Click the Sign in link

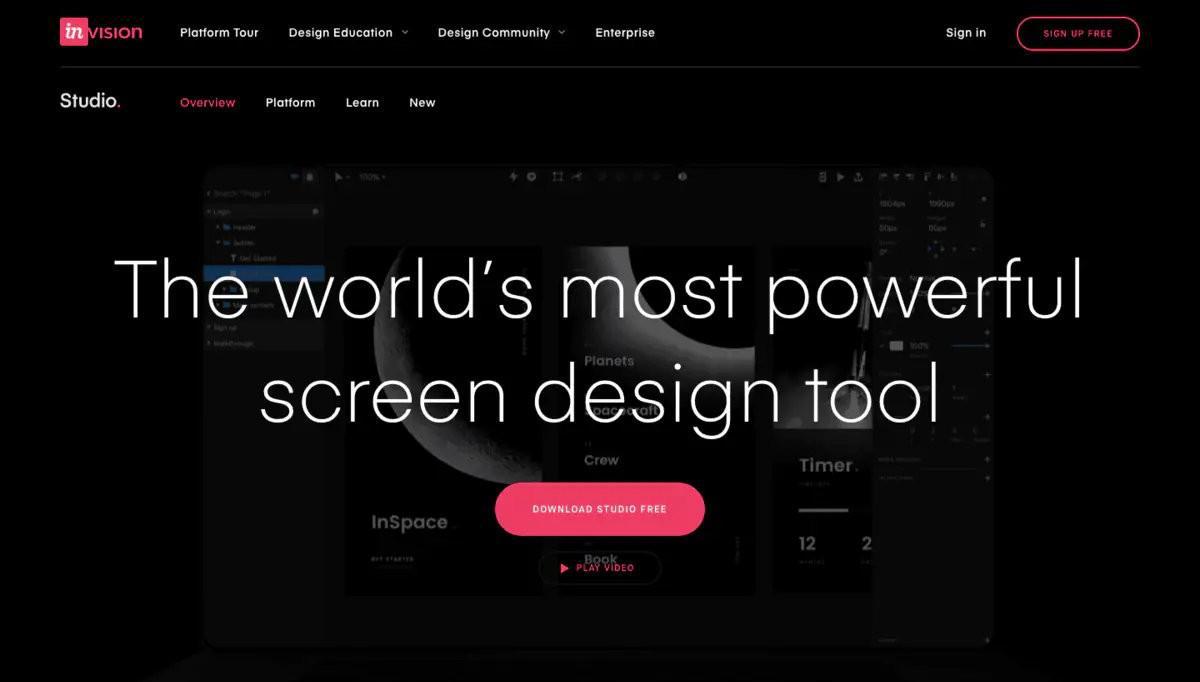pyautogui.click(x=966, y=33)
